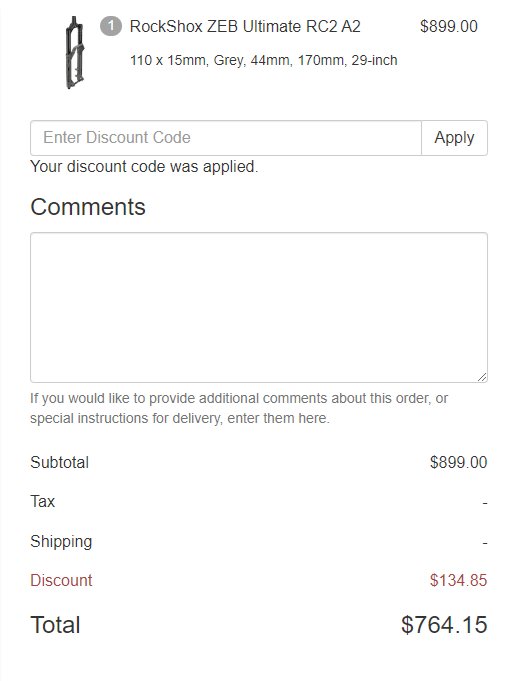Click the Total label

(55, 625)
